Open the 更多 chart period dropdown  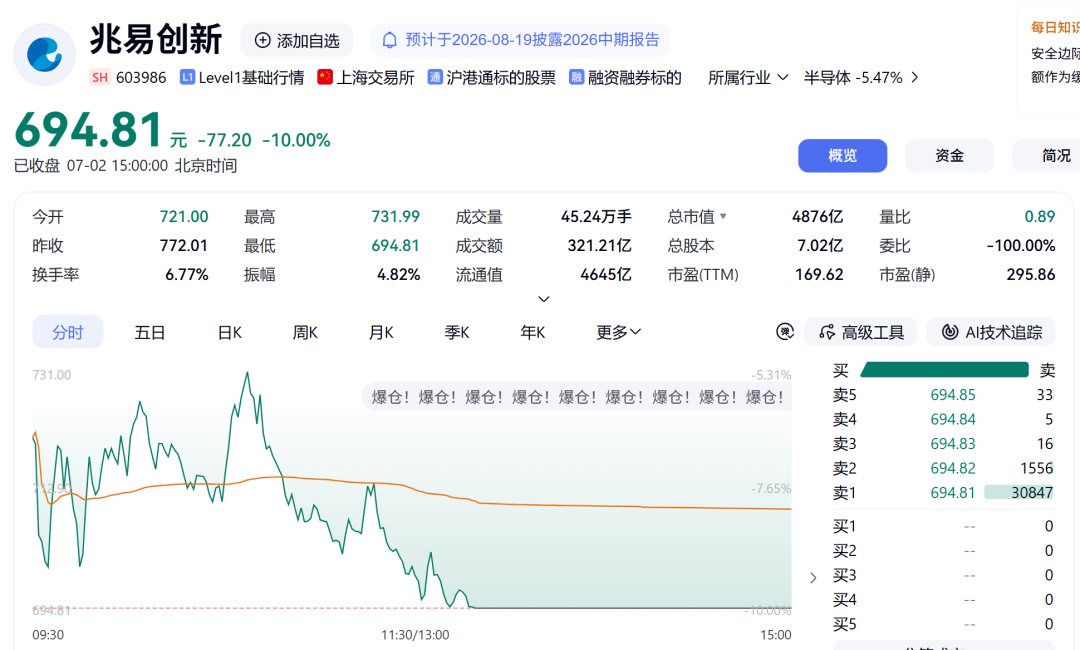click(619, 333)
